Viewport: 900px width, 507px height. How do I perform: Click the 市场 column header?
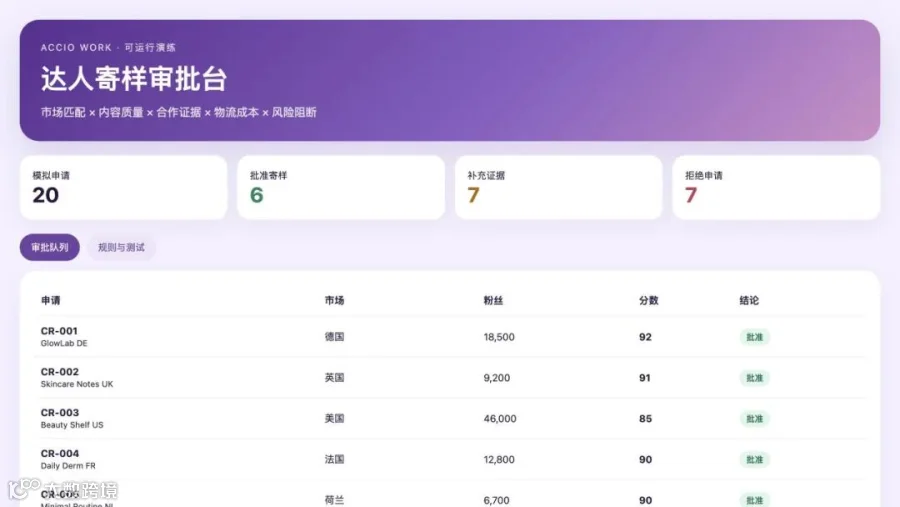point(334,300)
